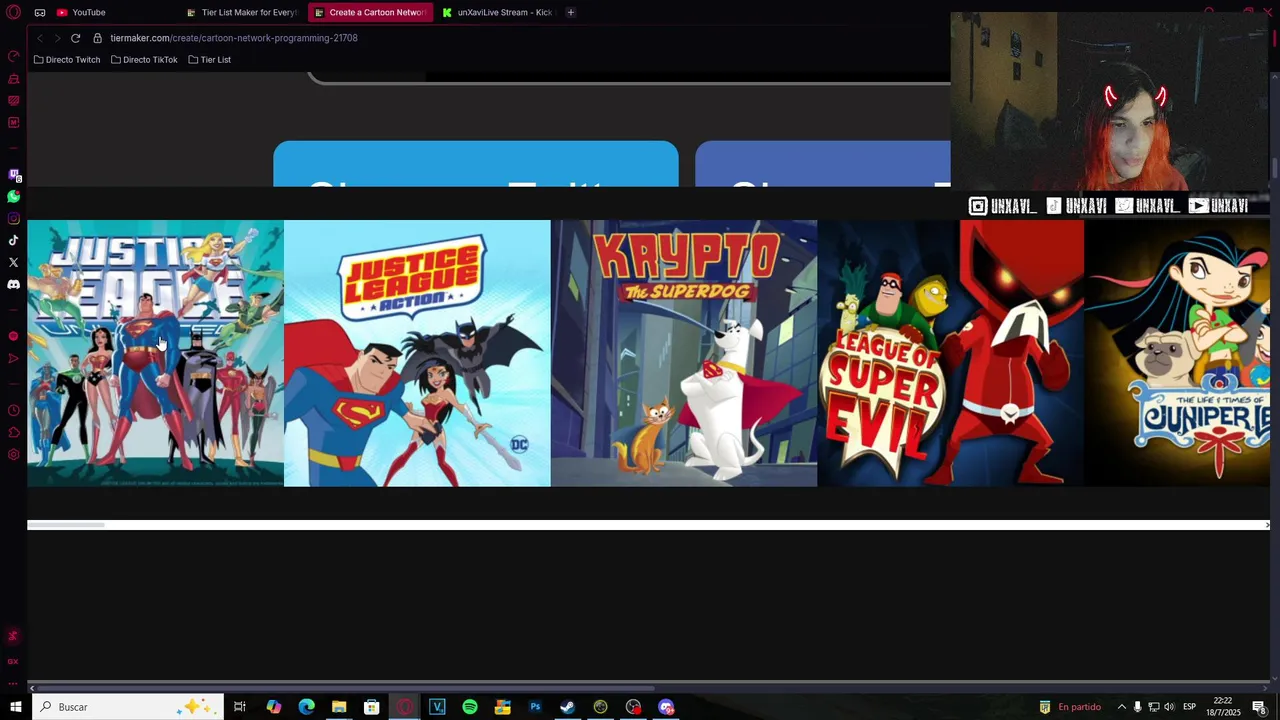Go forward to the next page
Viewport: 1280px width, 720px height.
(x=57, y=38)
